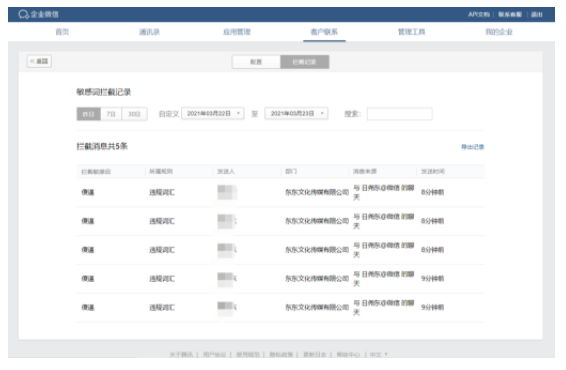
Task: Open the 首页 navigation tab
Action: (x=62, y=32)
